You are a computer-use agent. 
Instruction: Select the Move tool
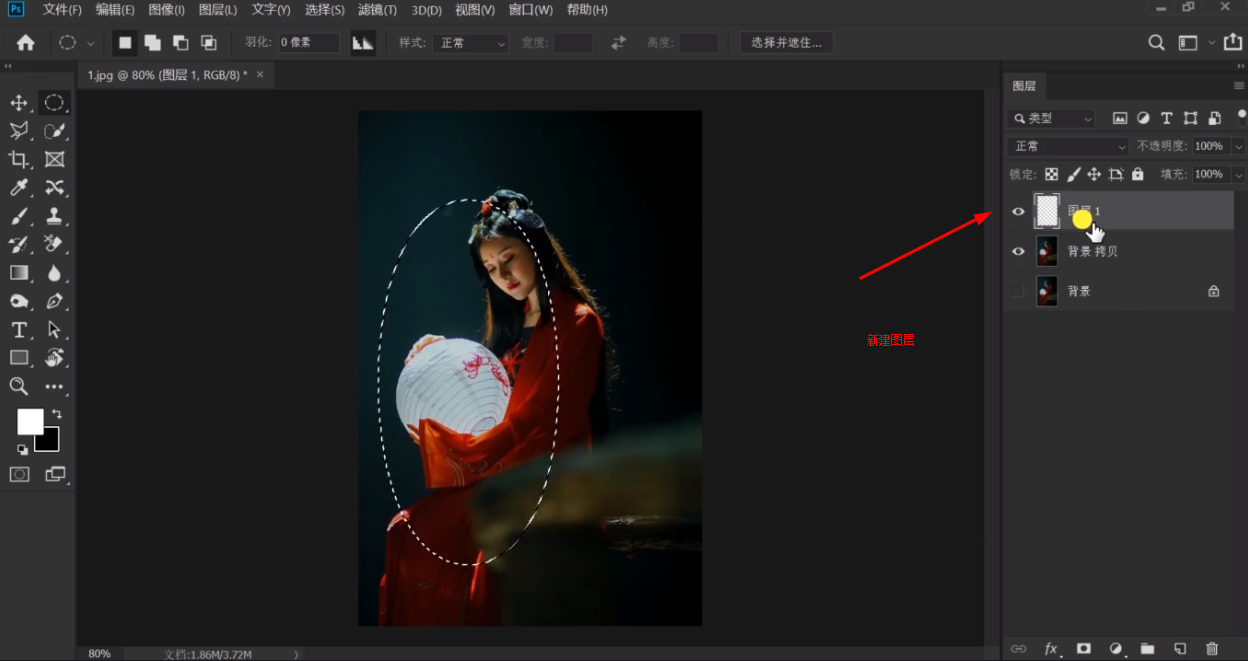[x=19, y=103]
